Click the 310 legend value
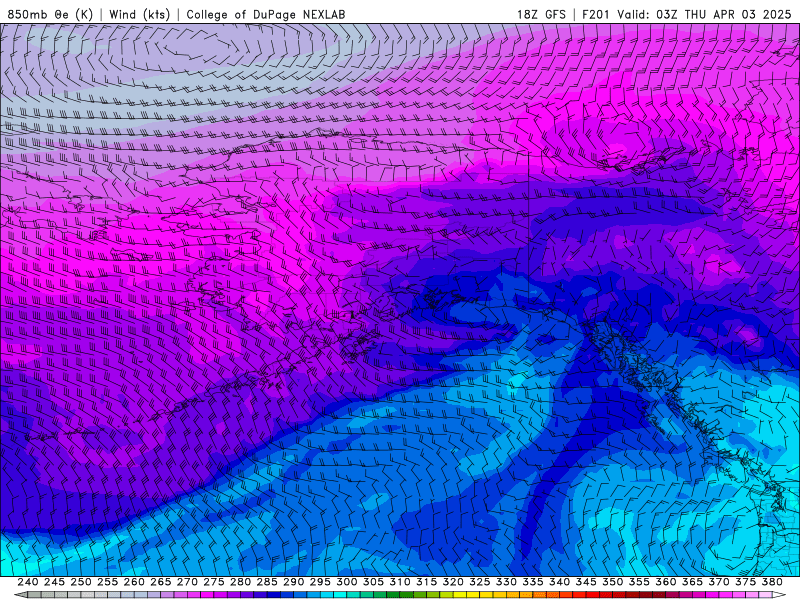The width and height of the screenshot is (800, 600). click(x=400, y=582)
